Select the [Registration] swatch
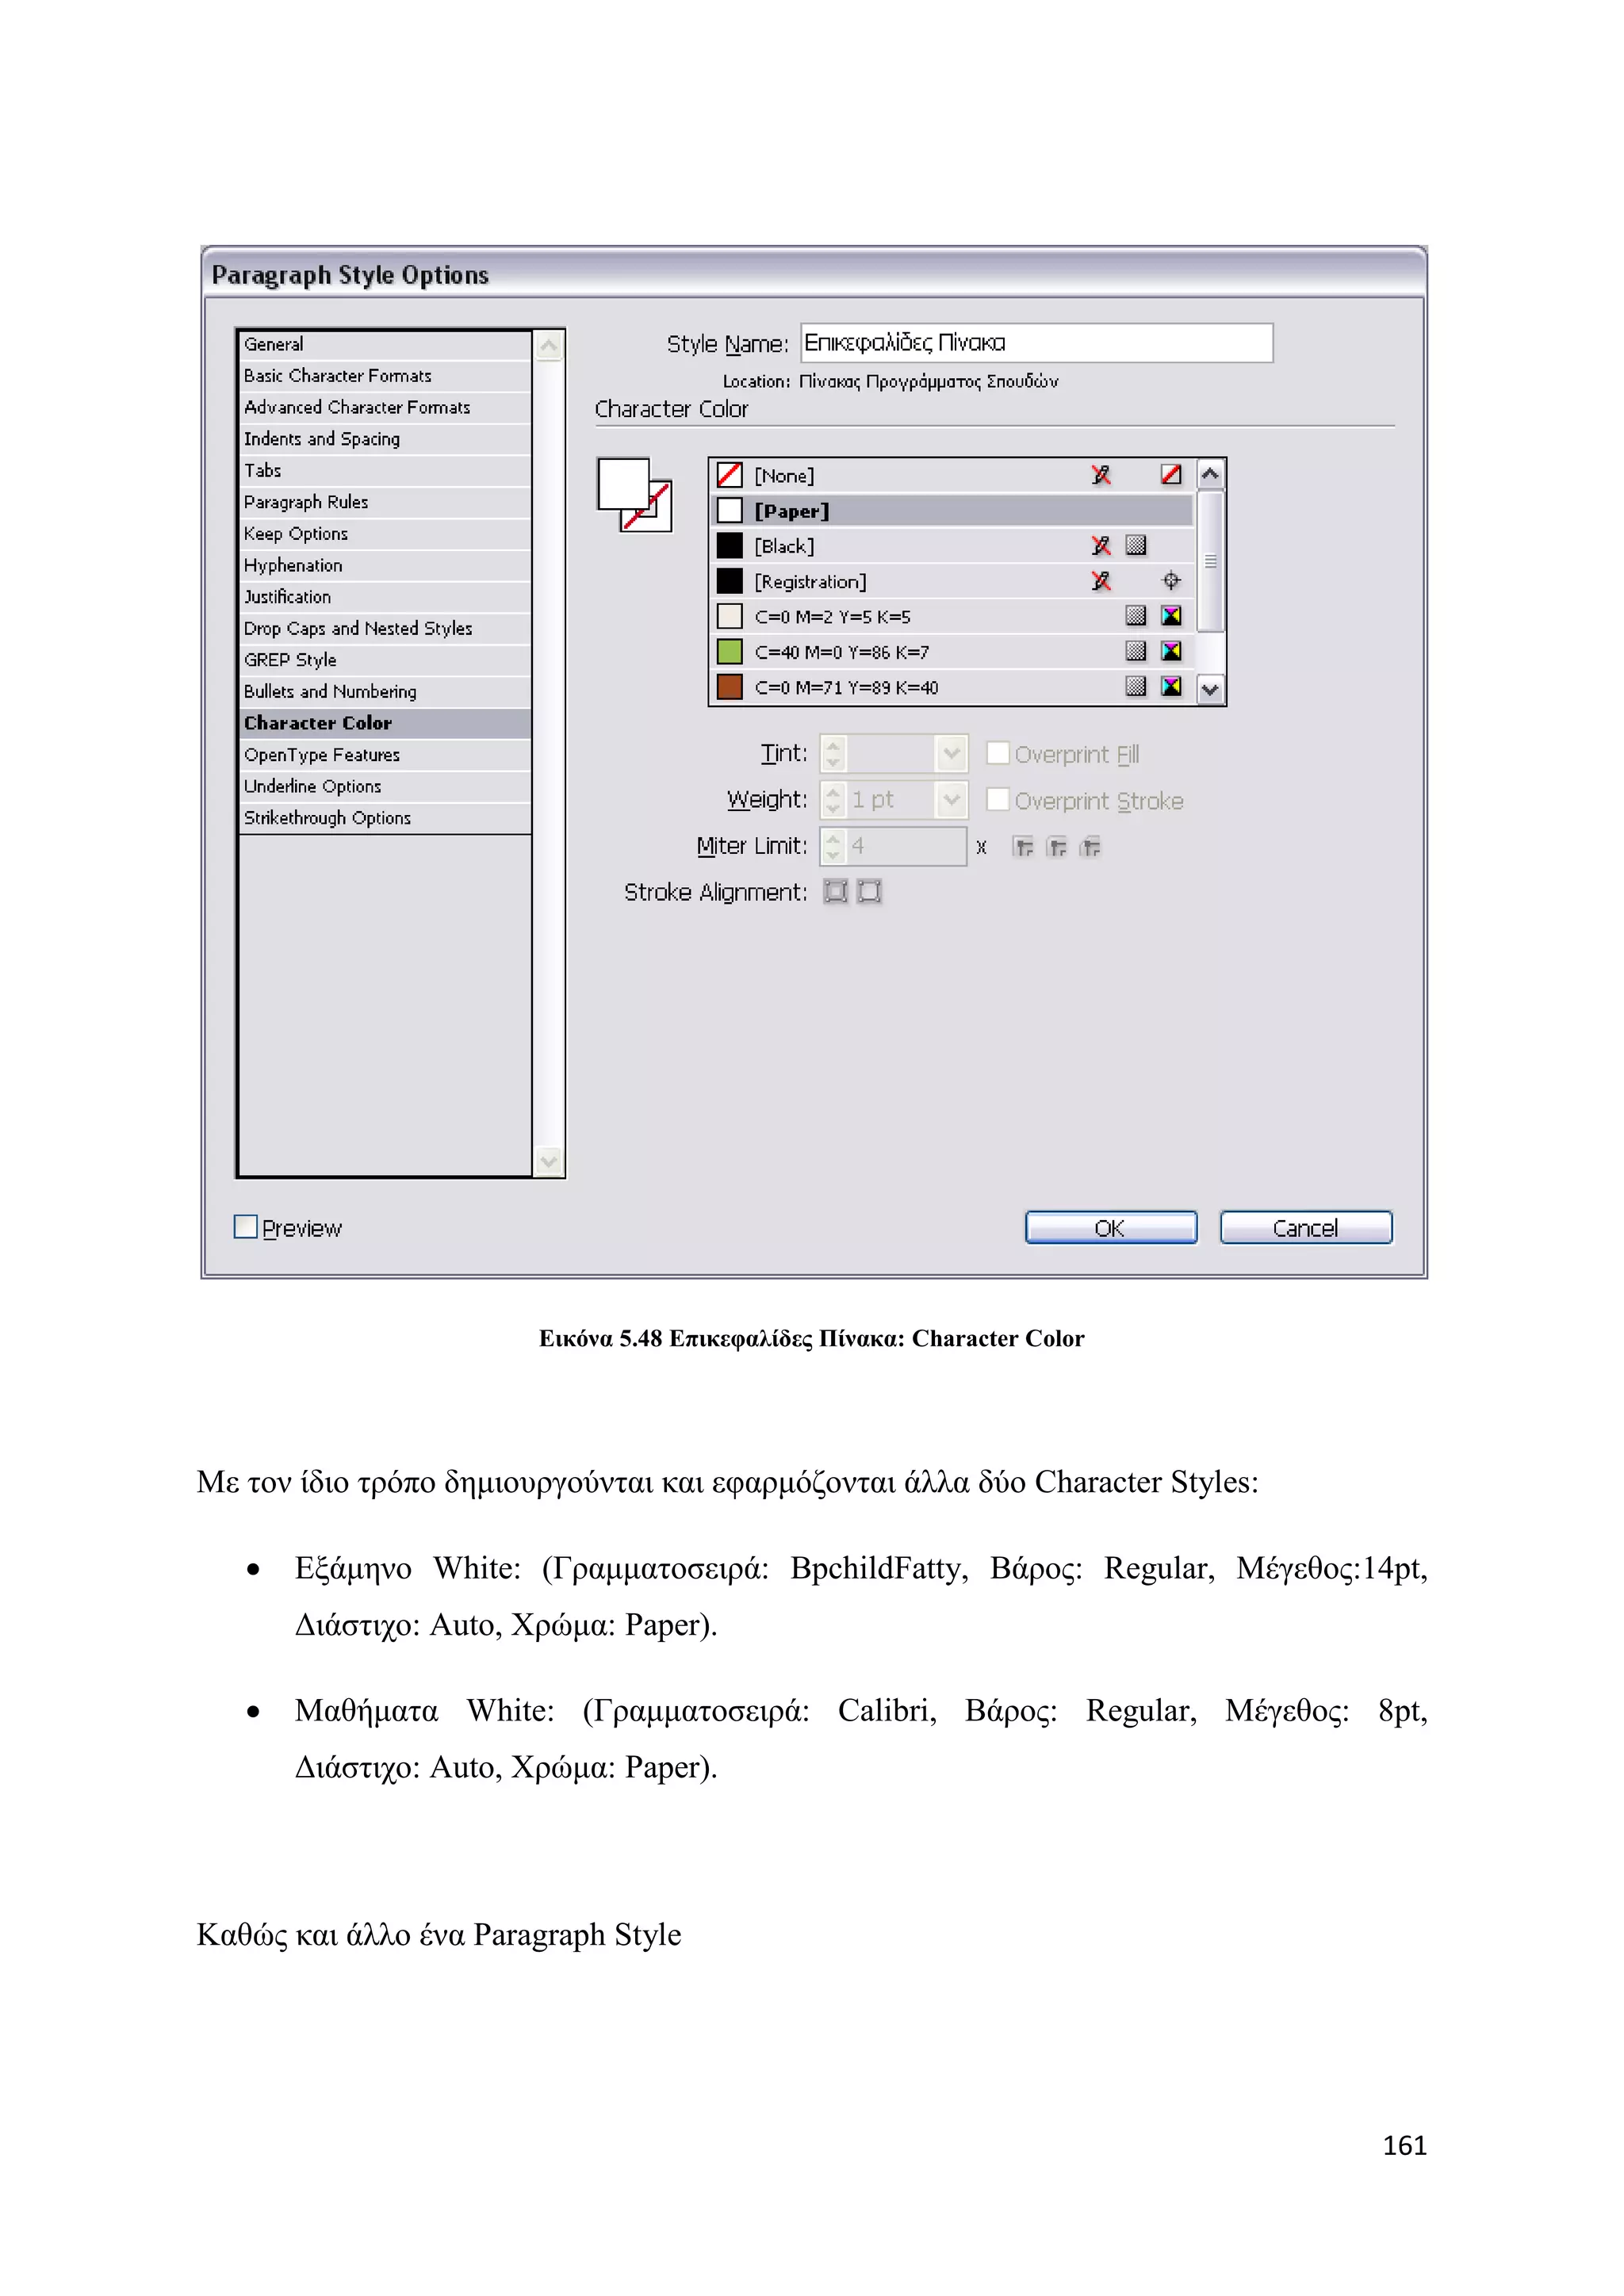Viewport: 1624px width, 2296px height. point(952,581)
